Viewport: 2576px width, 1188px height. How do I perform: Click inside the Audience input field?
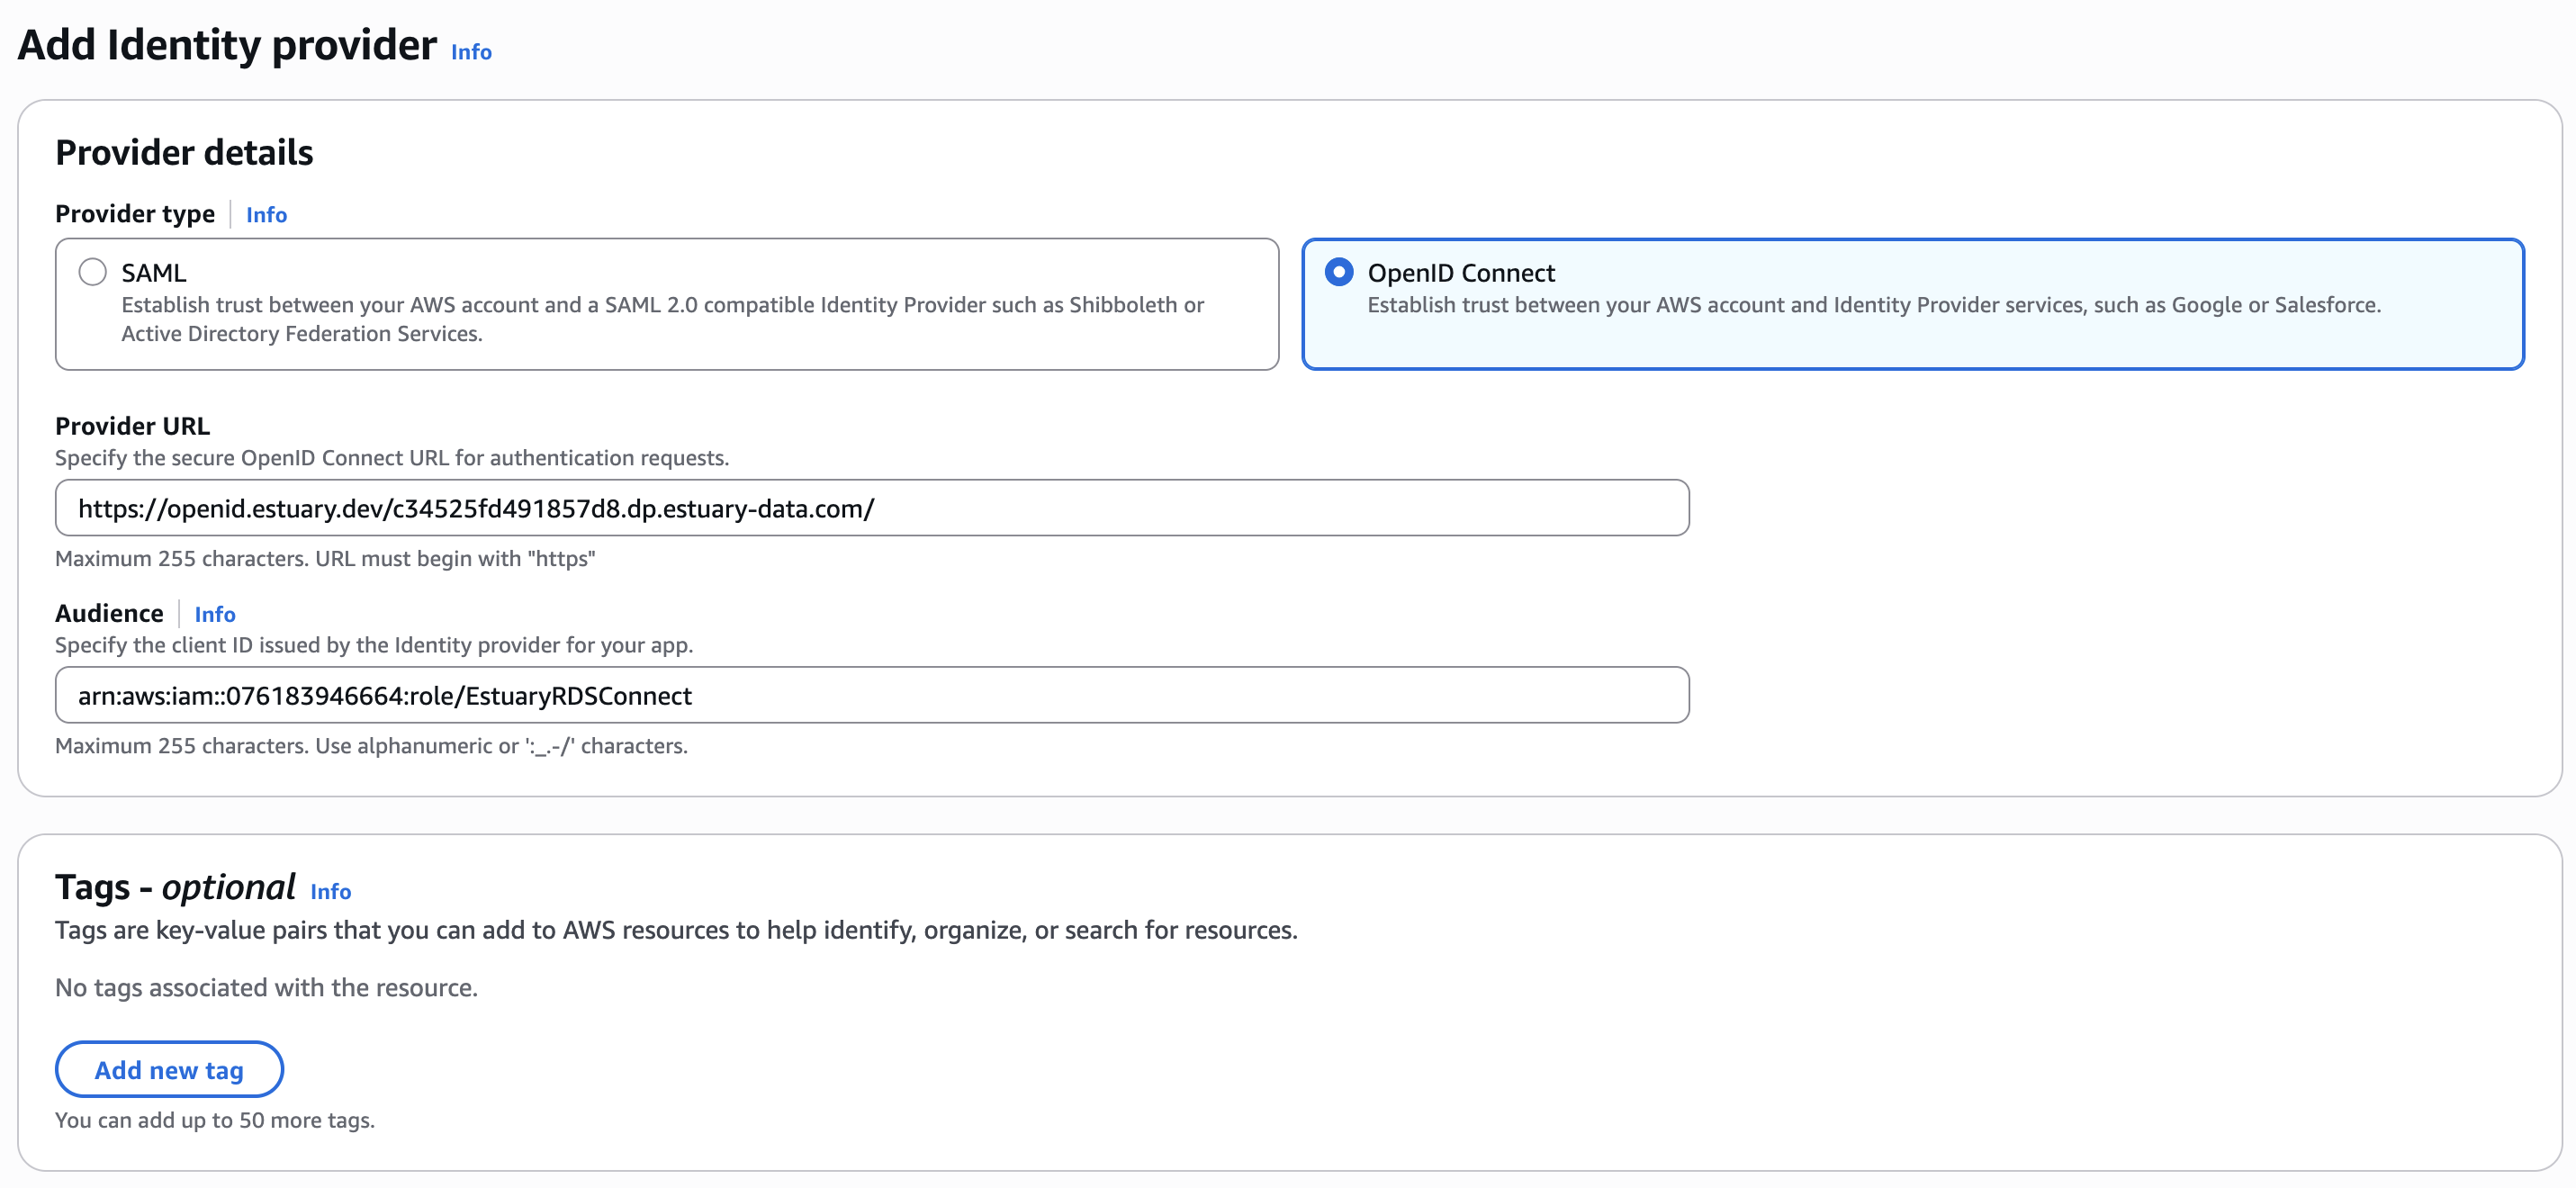[870, 695]
